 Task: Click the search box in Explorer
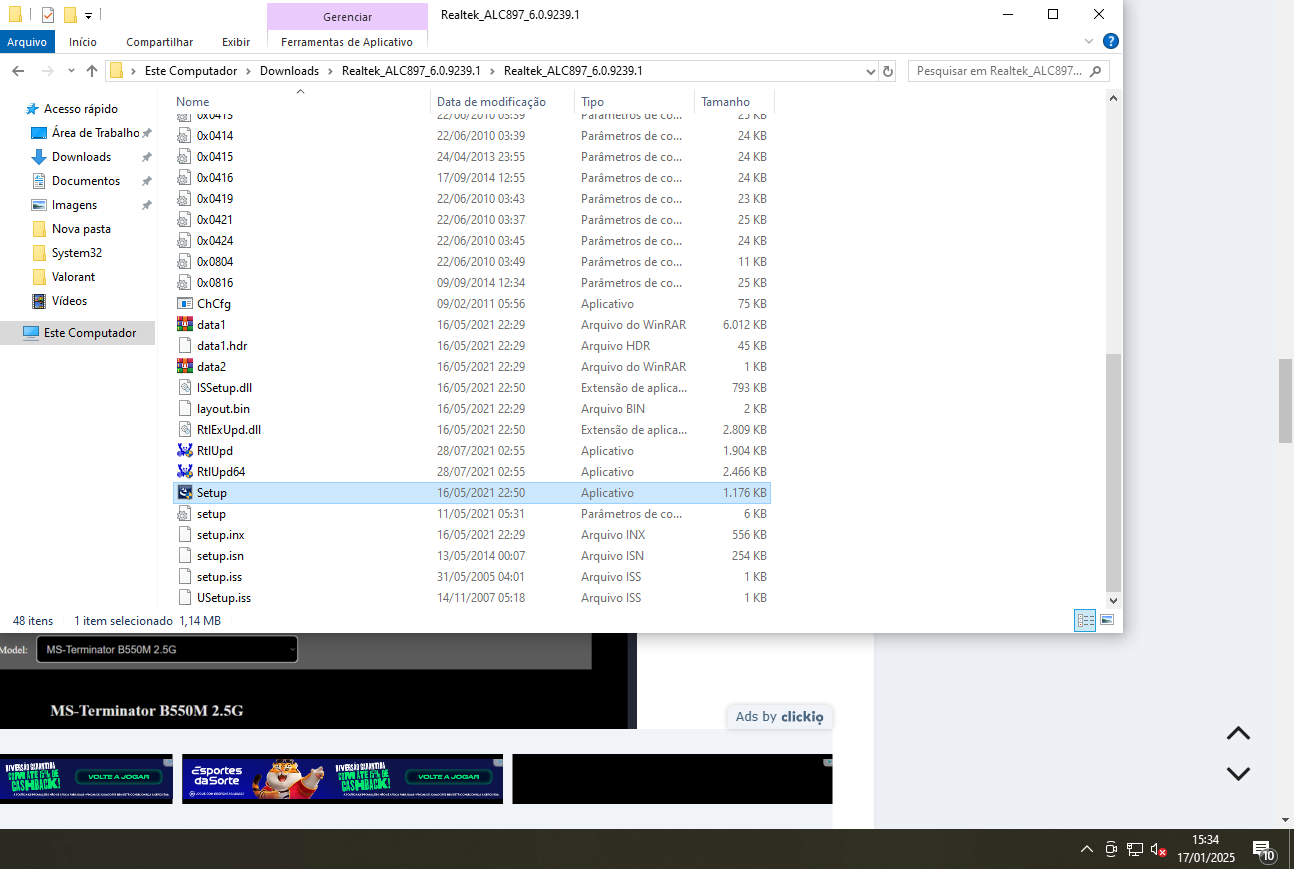pos(1008,71)
